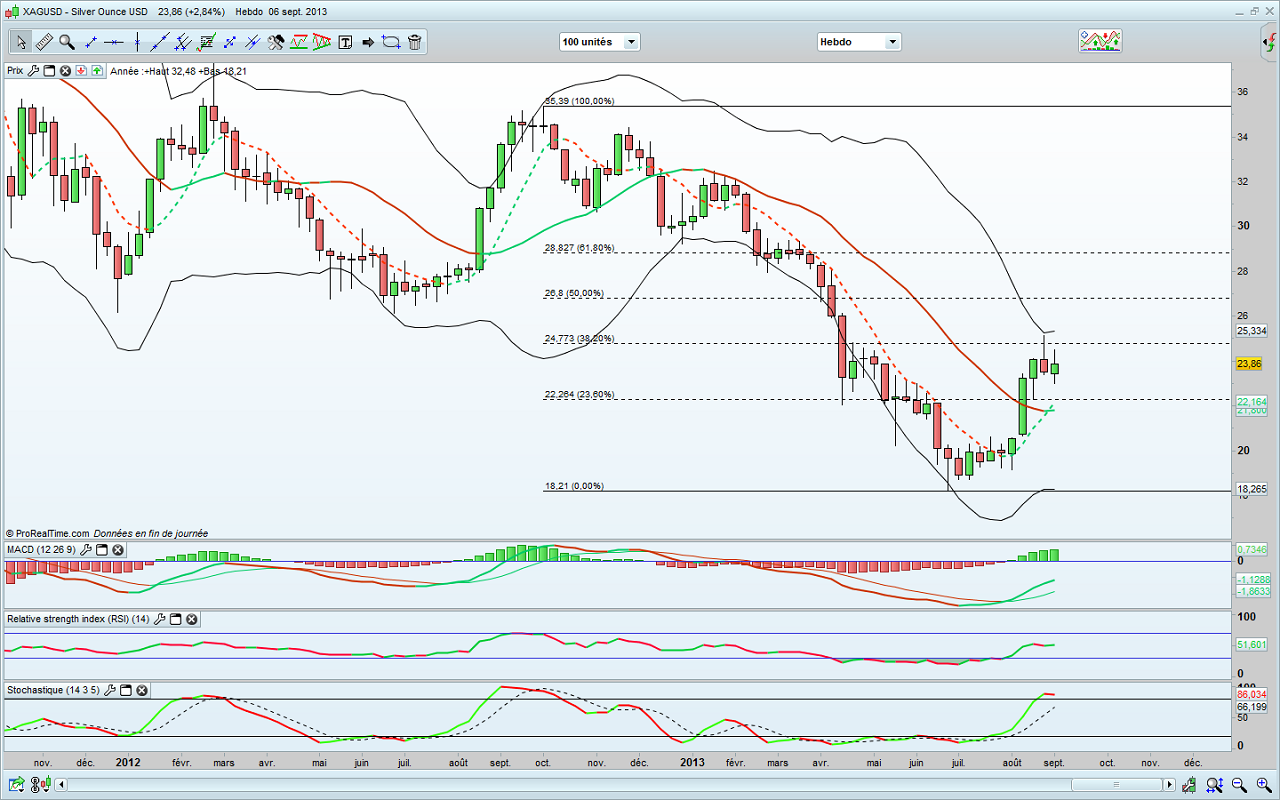Expand the Hebdo timeframe dropdown

point(858,42)
